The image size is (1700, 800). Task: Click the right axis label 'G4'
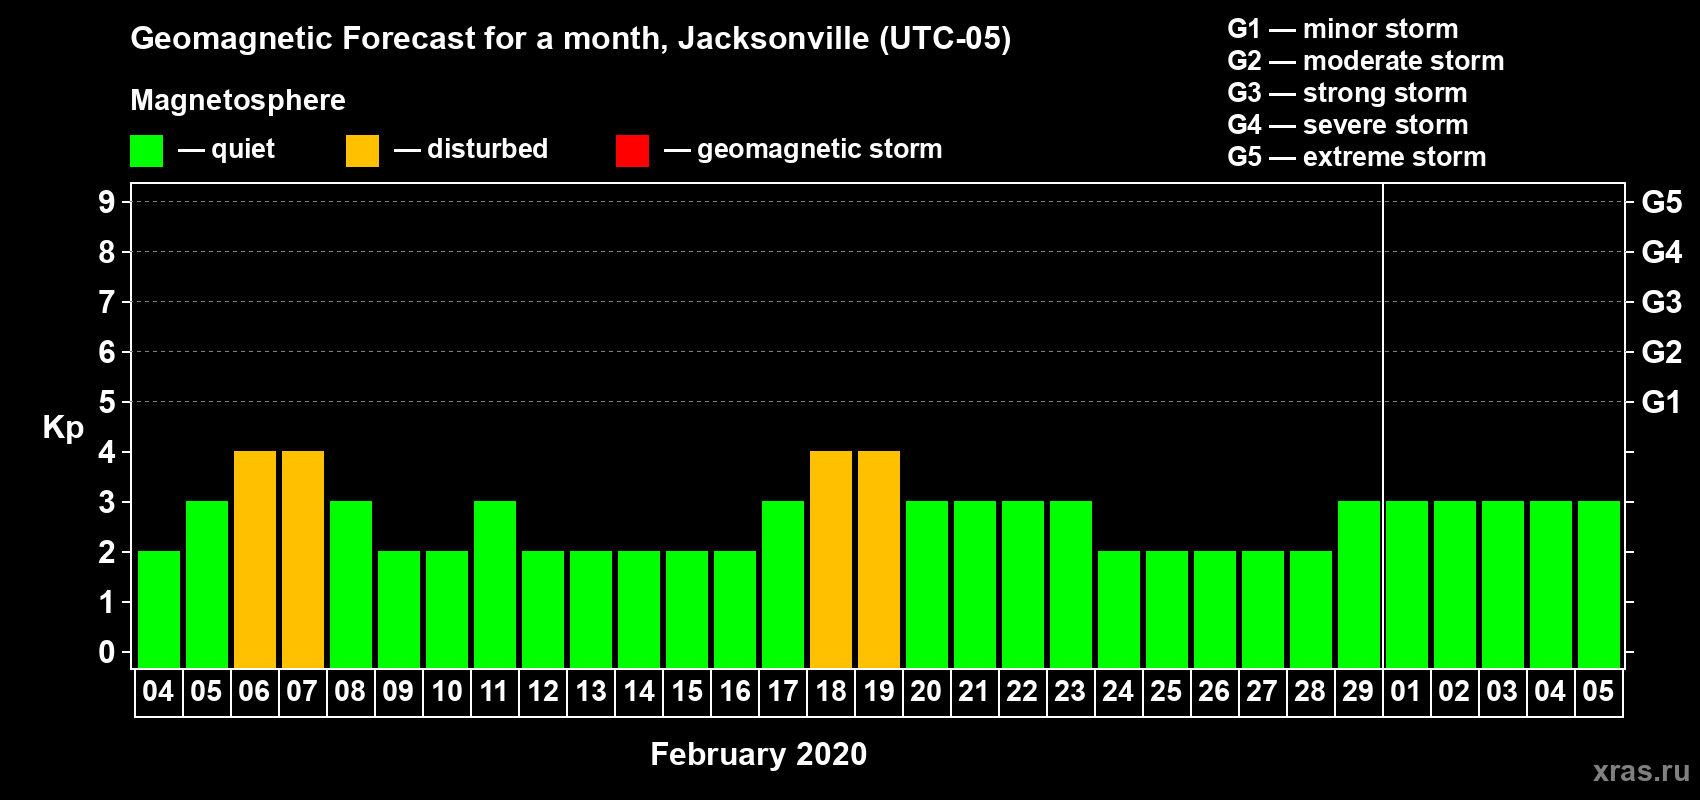tap(1662, 252)
